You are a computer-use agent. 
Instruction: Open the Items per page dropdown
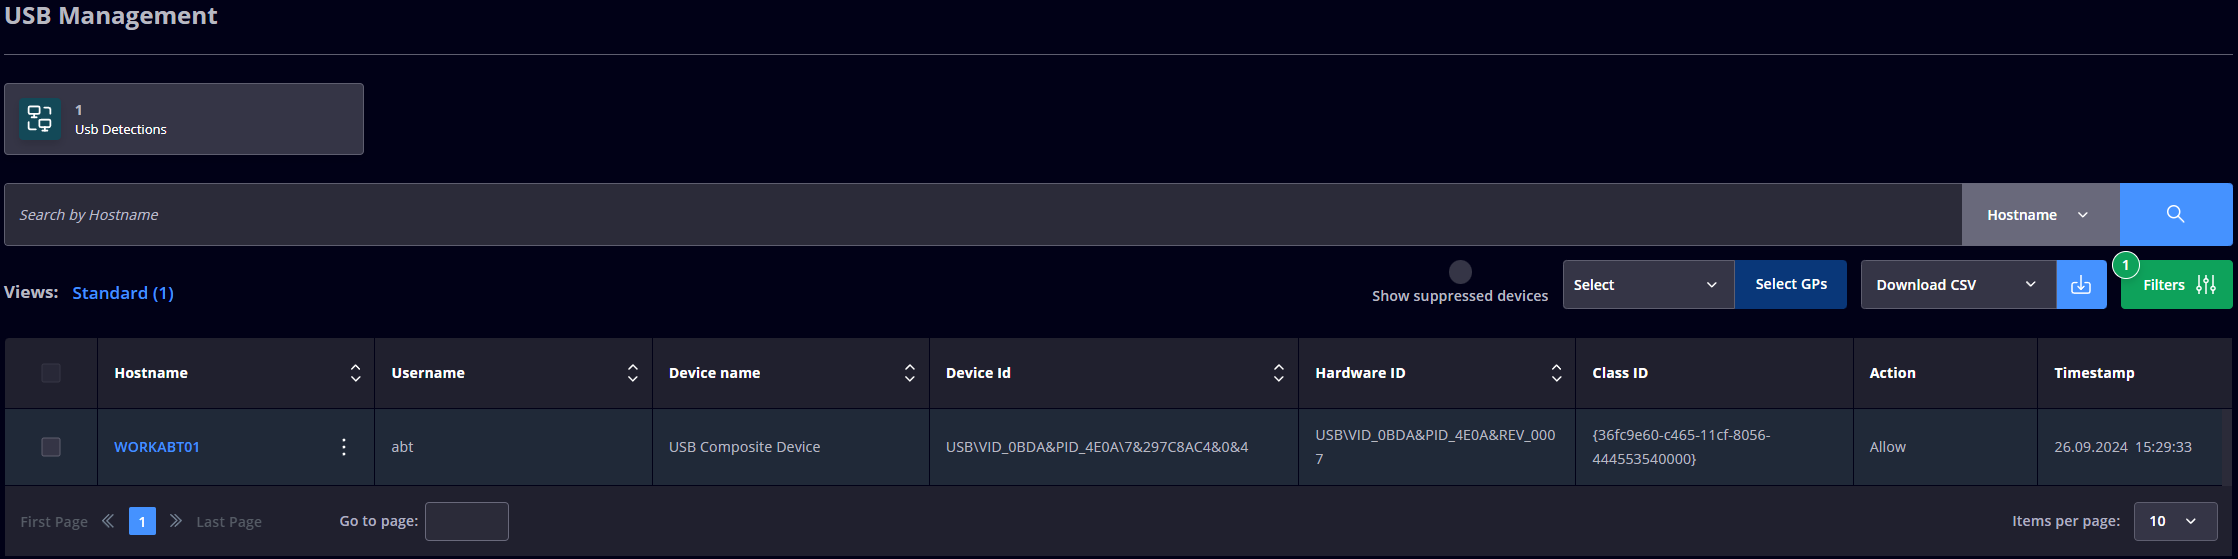tap(2176, 521)
